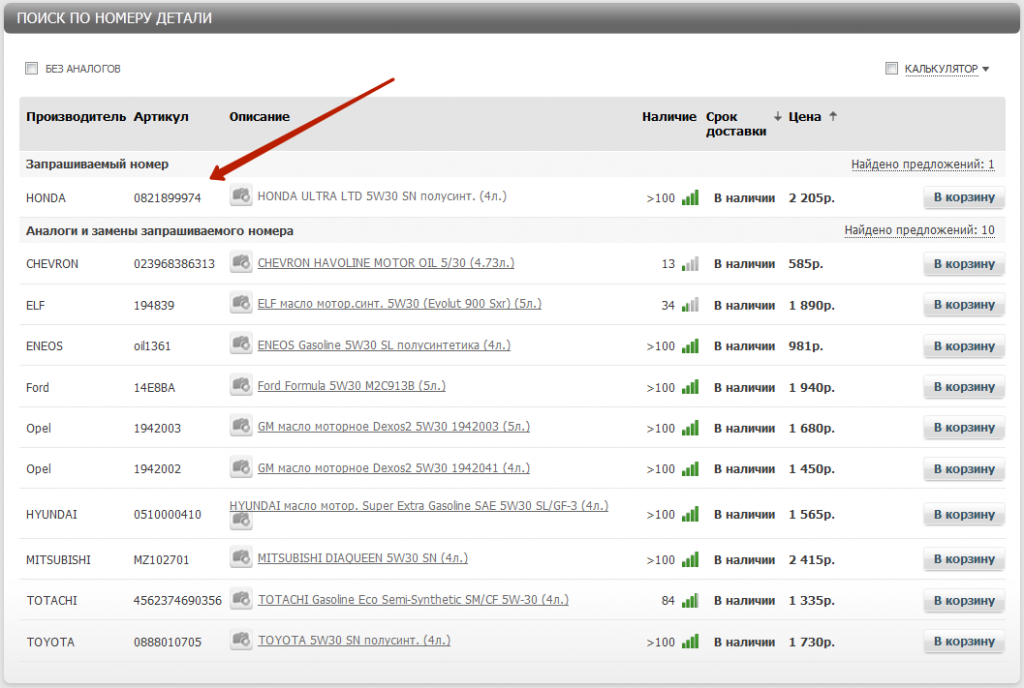The width and height of the screenshot is (1024, 688).
Task: Open 'HYUNDAI масло мотор. Super Extra' link
Action: tap(419, 505)
